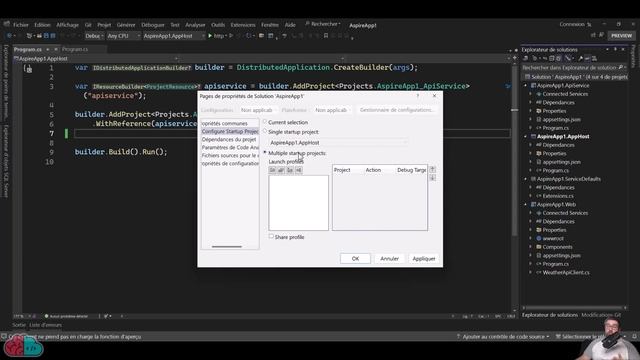The width and height of the screenshot is (640, 360).
Task: Select the Current selection radio button
Action: [265, 122]
